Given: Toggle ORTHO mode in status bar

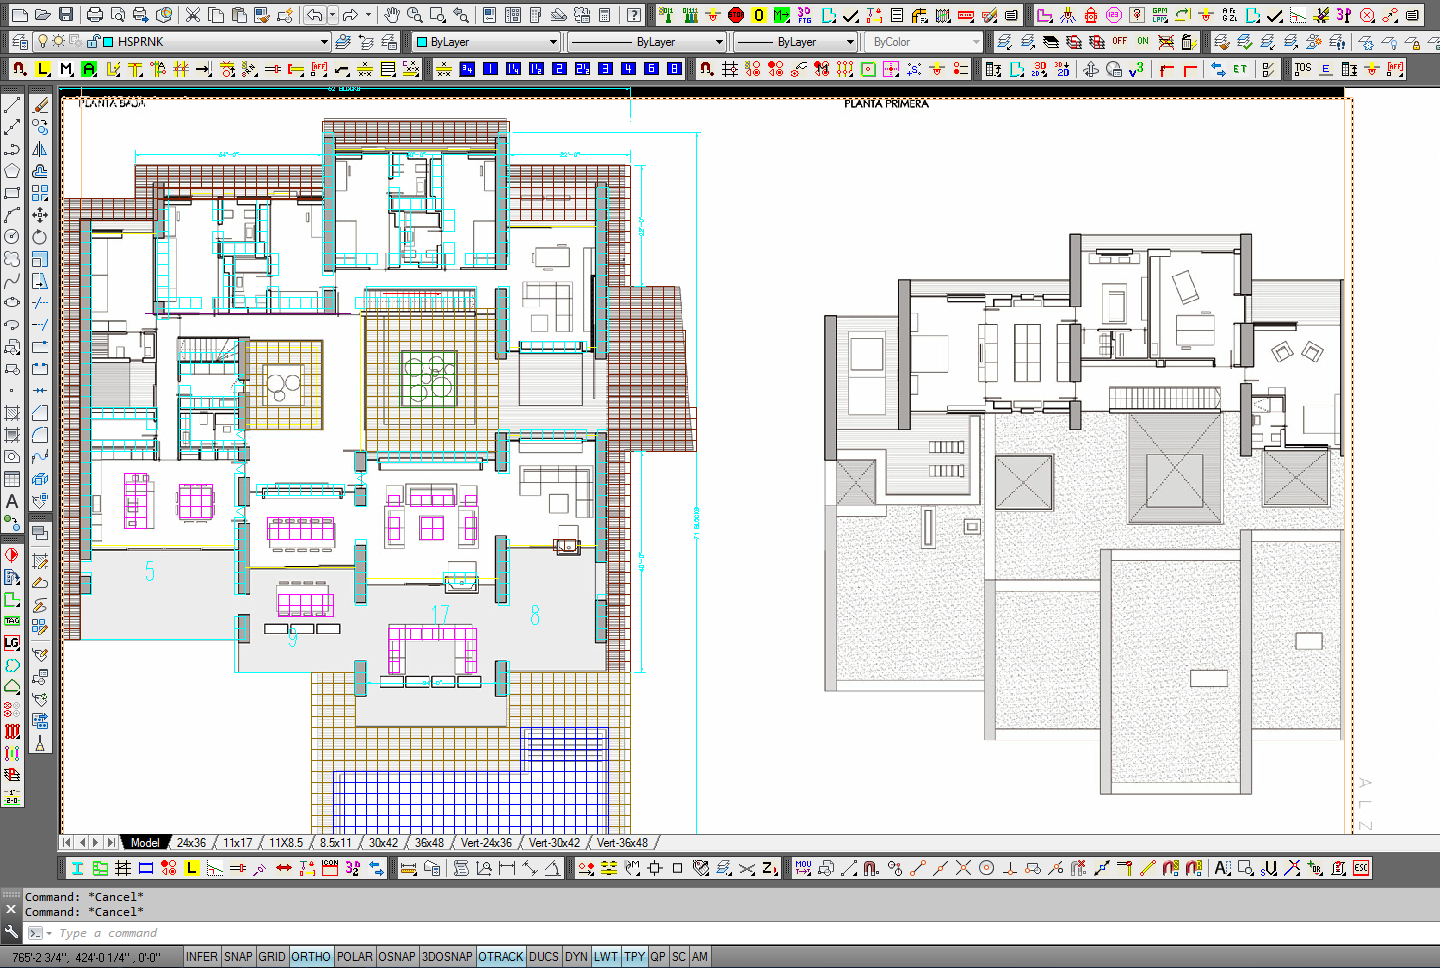Looking at the screenshot, I should click(311, 957).
